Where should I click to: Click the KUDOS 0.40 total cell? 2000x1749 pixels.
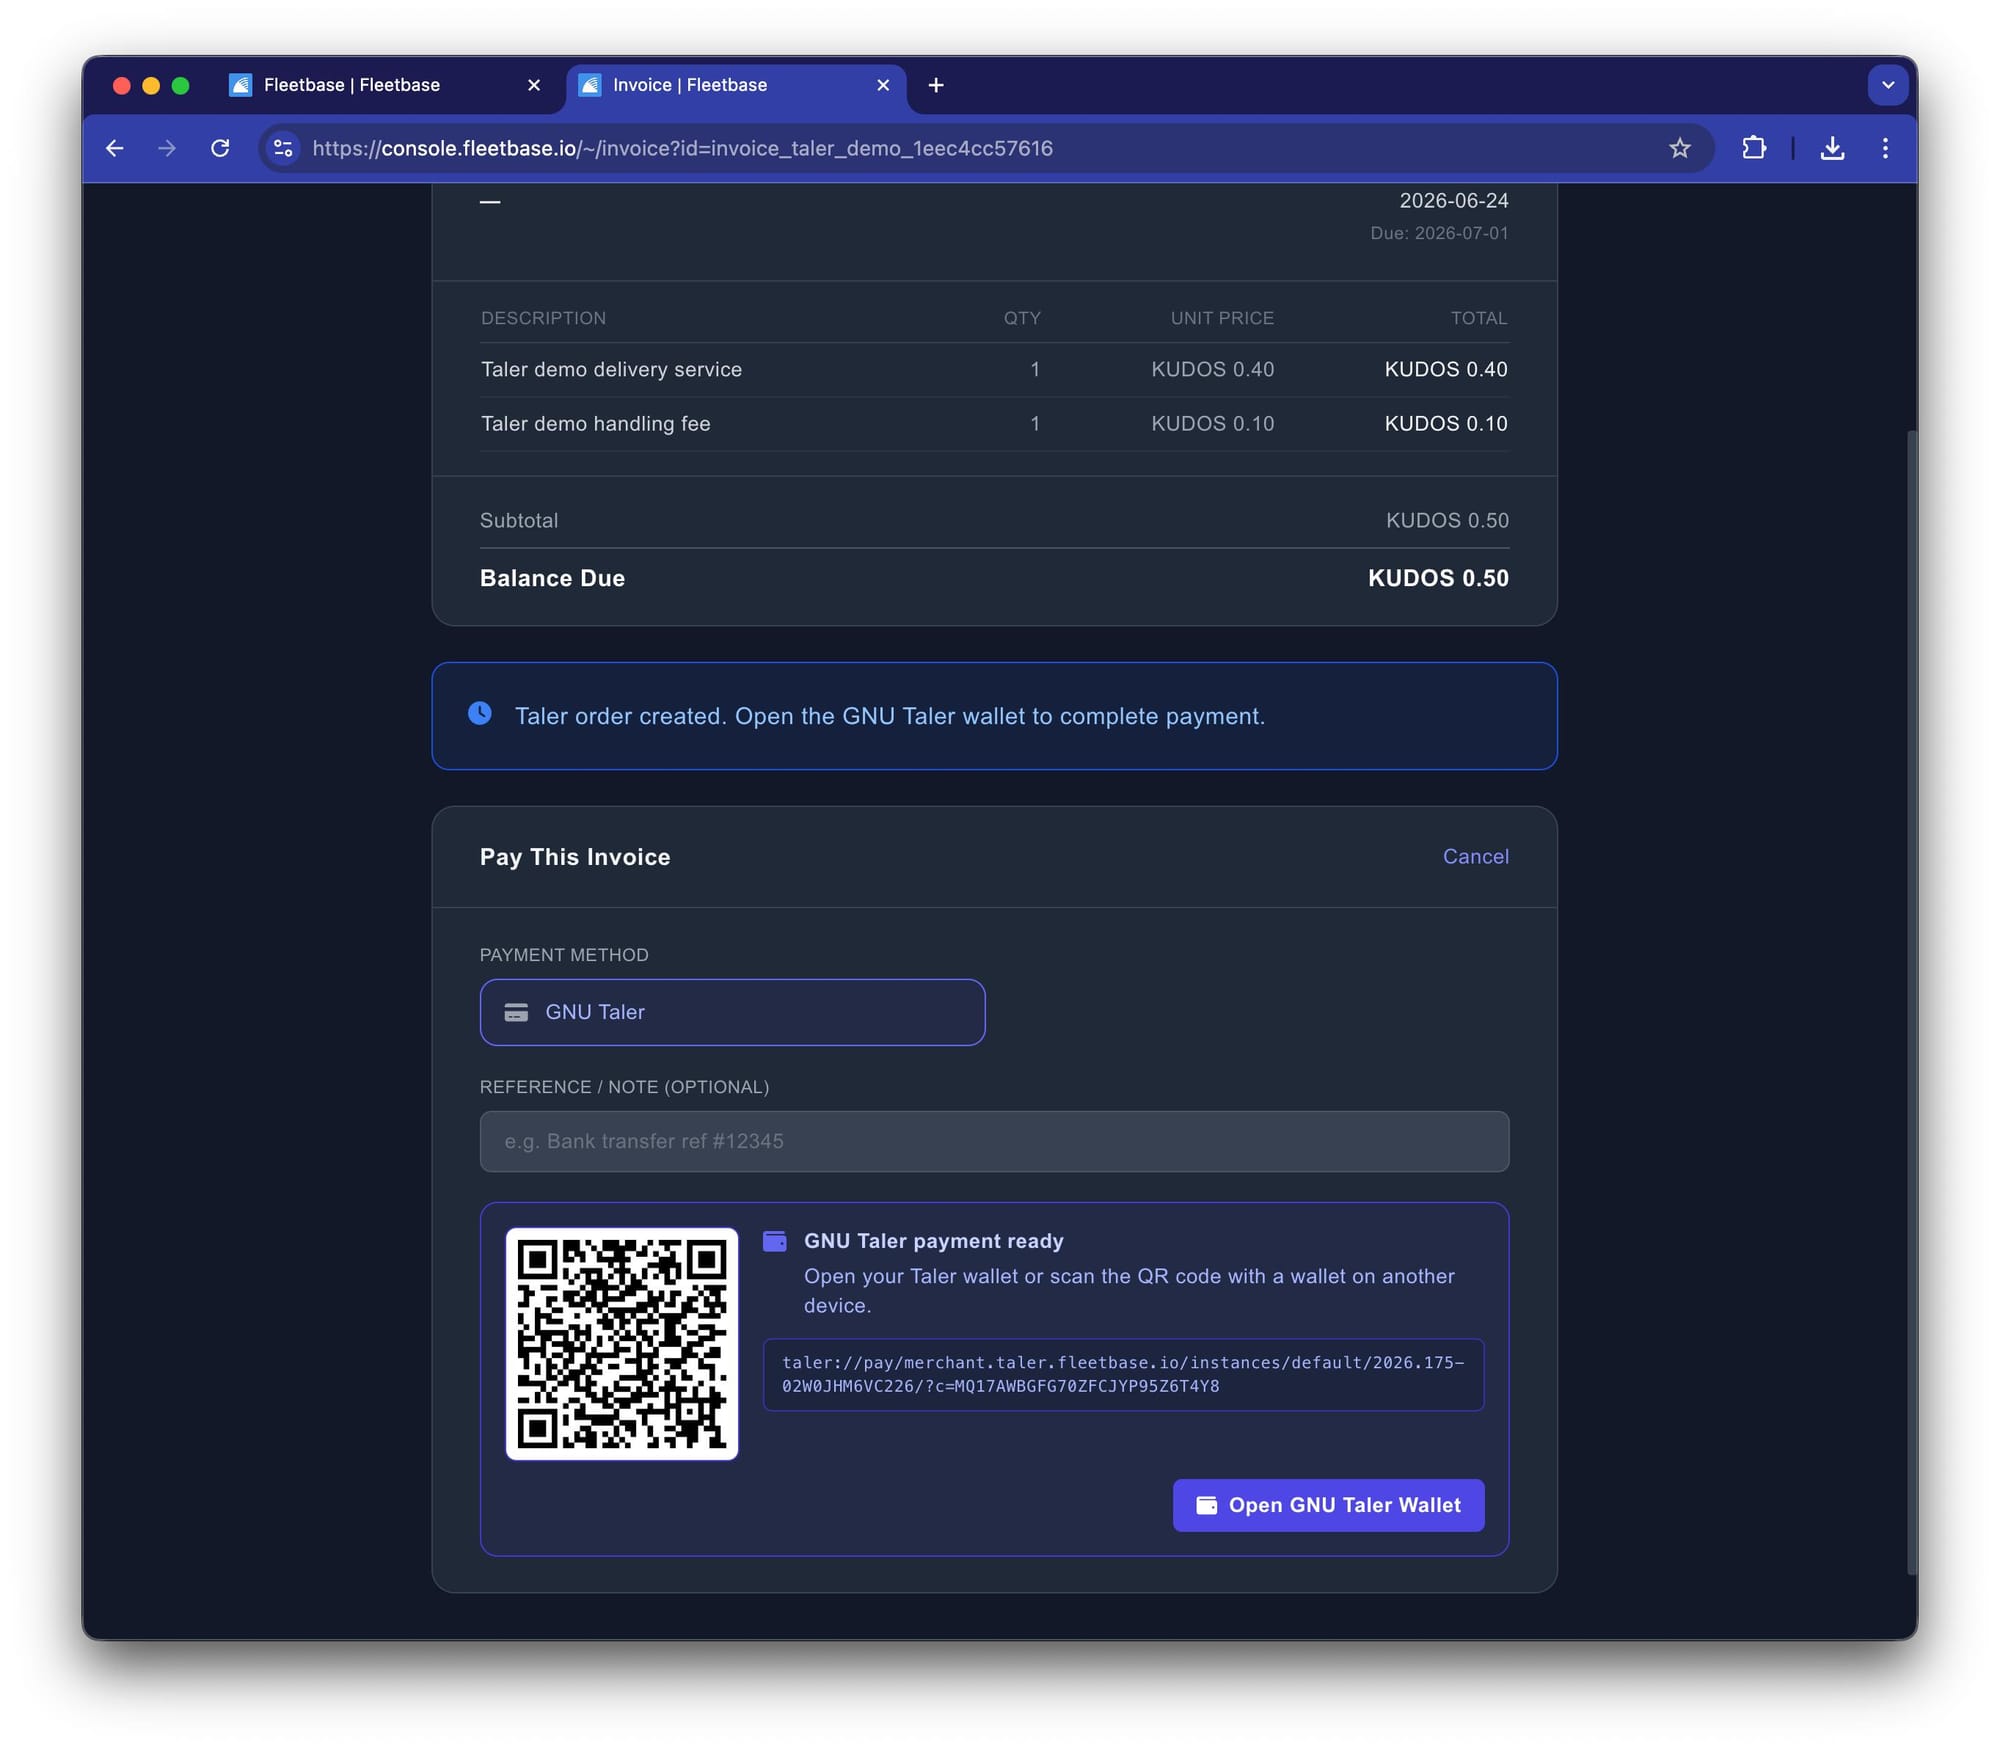click(1446, 369)
